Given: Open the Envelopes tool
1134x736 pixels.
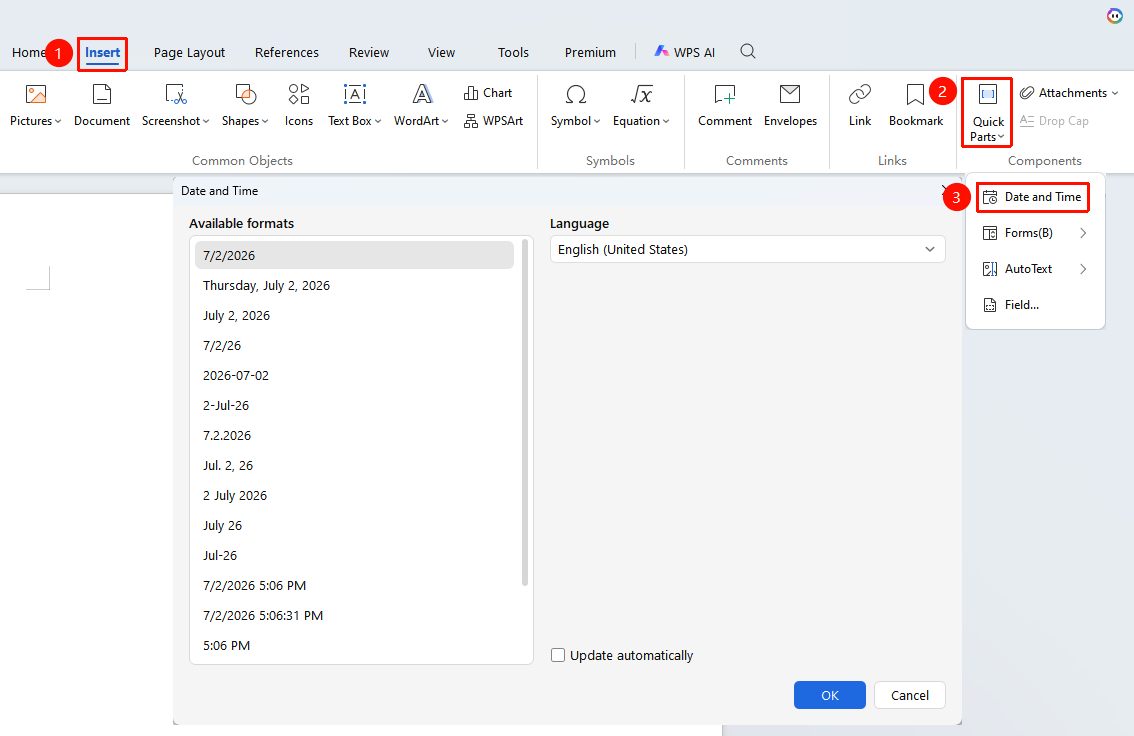Looking at the screenshot, I should (790, 105).
